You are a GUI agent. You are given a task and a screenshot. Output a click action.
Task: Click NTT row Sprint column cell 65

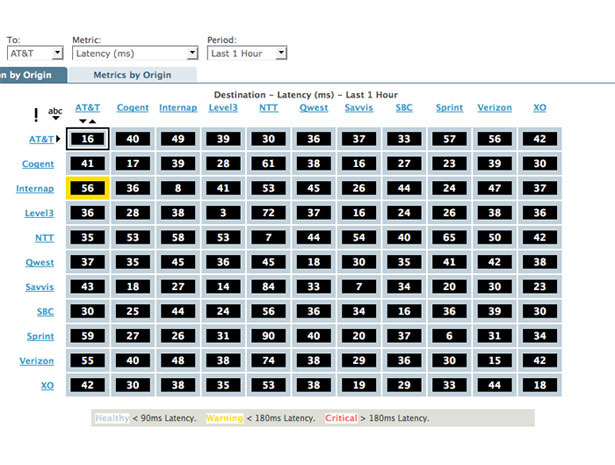(x=449, y=238)
